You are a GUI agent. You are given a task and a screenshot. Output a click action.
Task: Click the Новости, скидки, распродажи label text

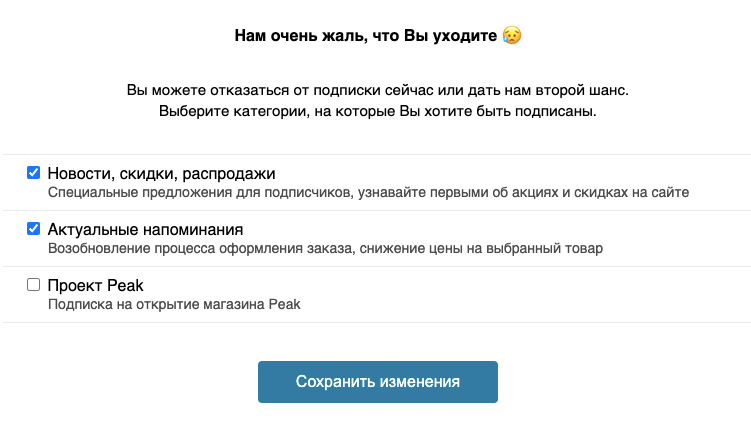[x=161, y=173]
